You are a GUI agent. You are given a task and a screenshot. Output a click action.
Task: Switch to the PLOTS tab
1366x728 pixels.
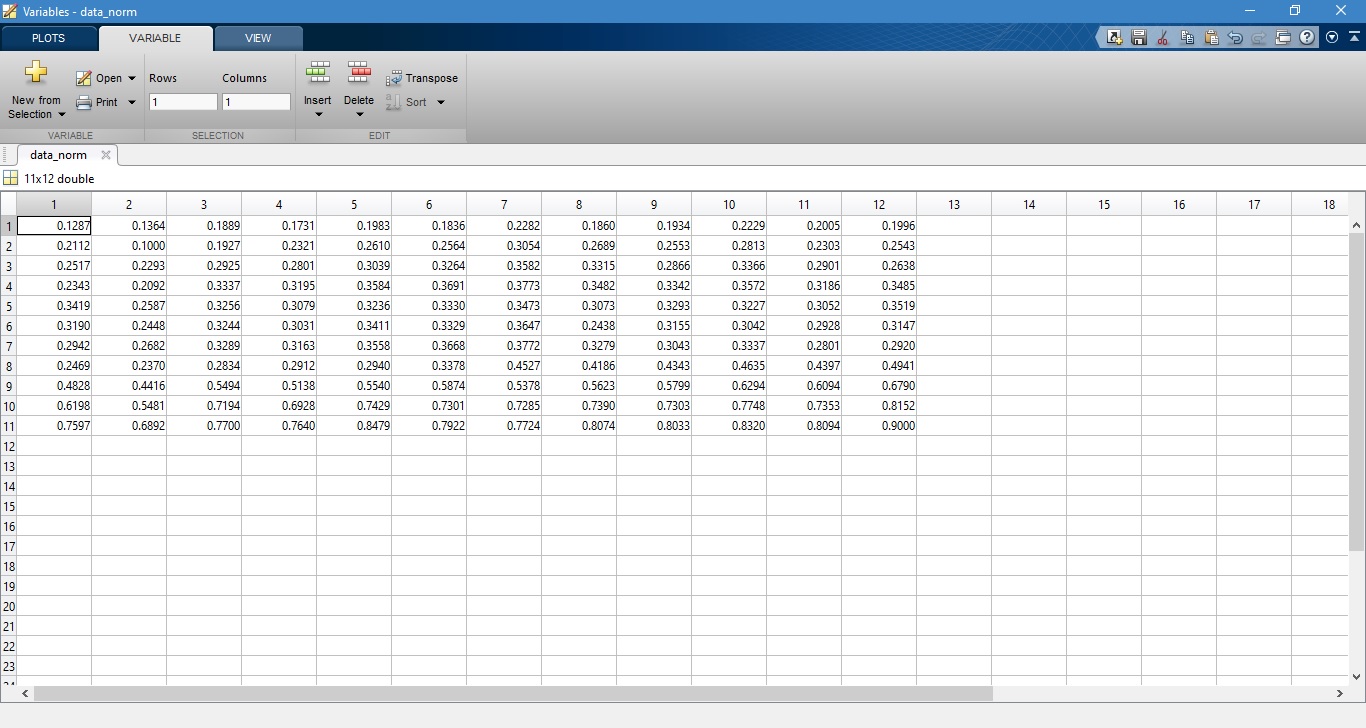point(48,38)
